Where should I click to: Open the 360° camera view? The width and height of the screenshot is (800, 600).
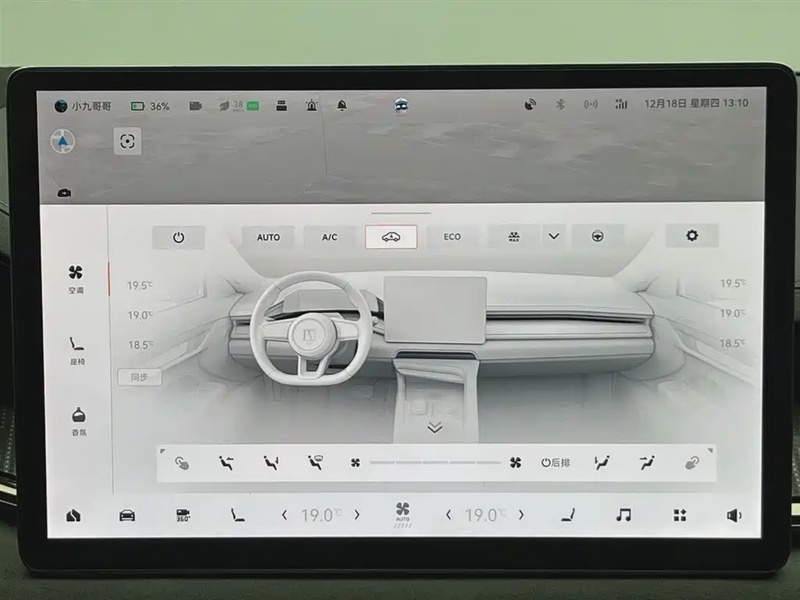[x=183, y=515]
